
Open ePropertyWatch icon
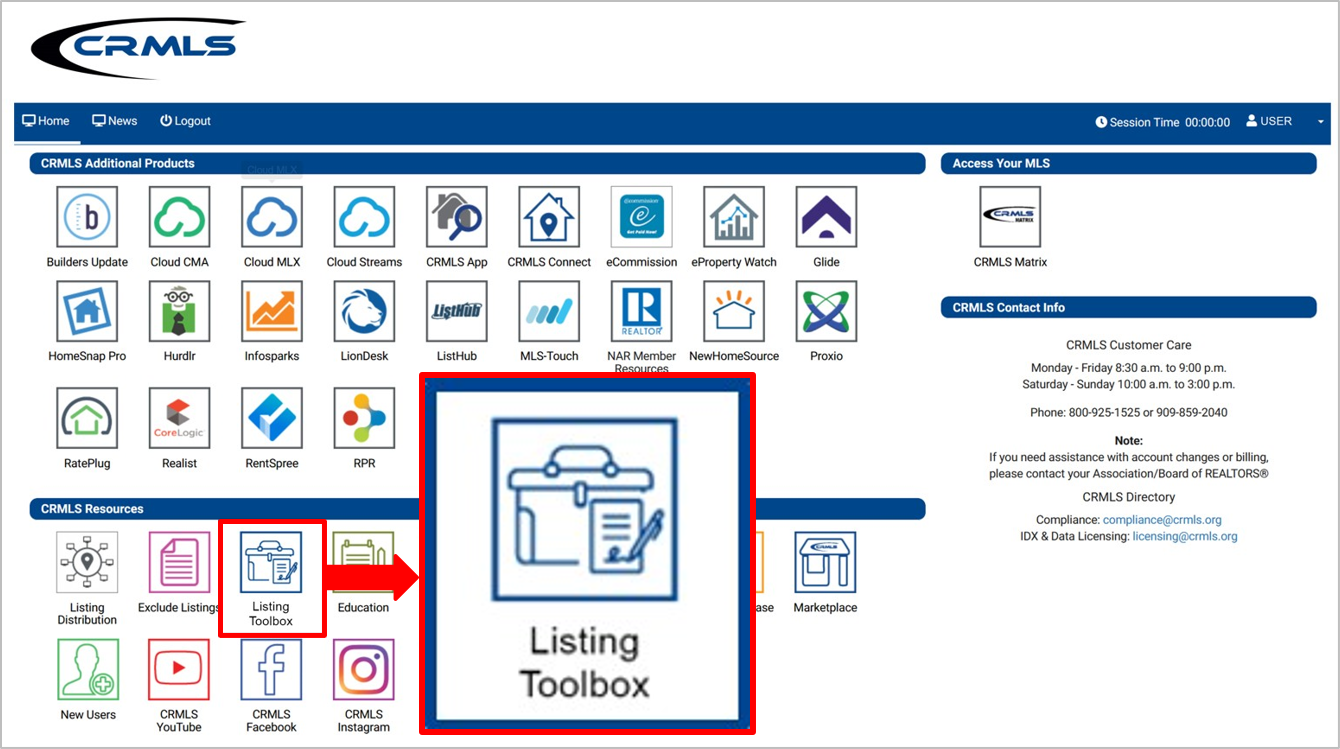(734, 217)
